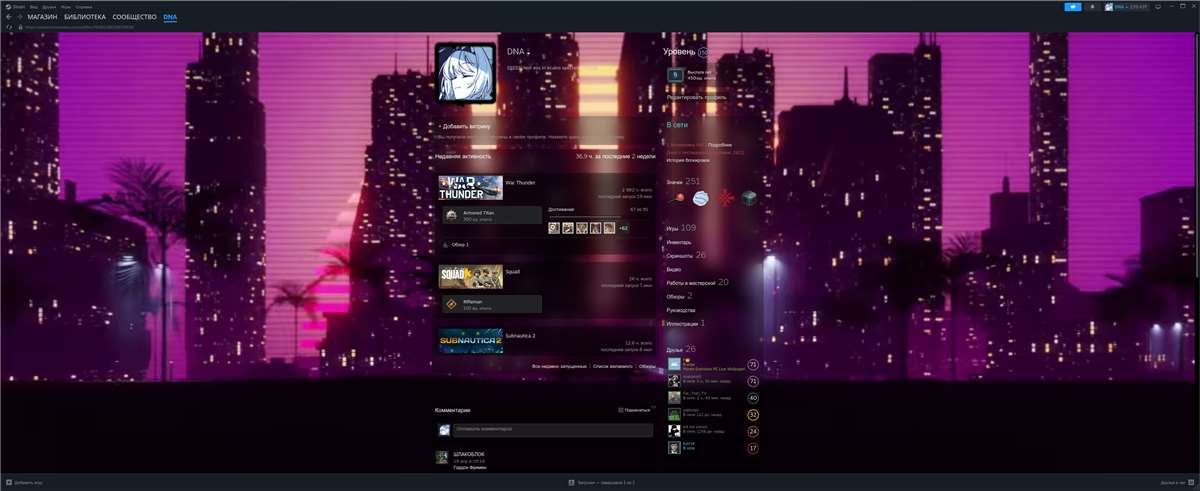
Task: Open the War Thunder game banner
Action: pos(470,188)
